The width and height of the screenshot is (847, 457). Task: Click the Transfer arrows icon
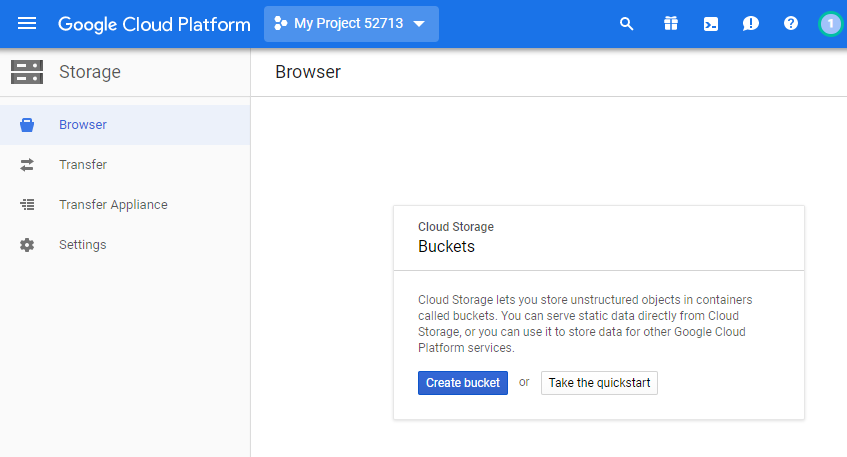tap(27, 165)
